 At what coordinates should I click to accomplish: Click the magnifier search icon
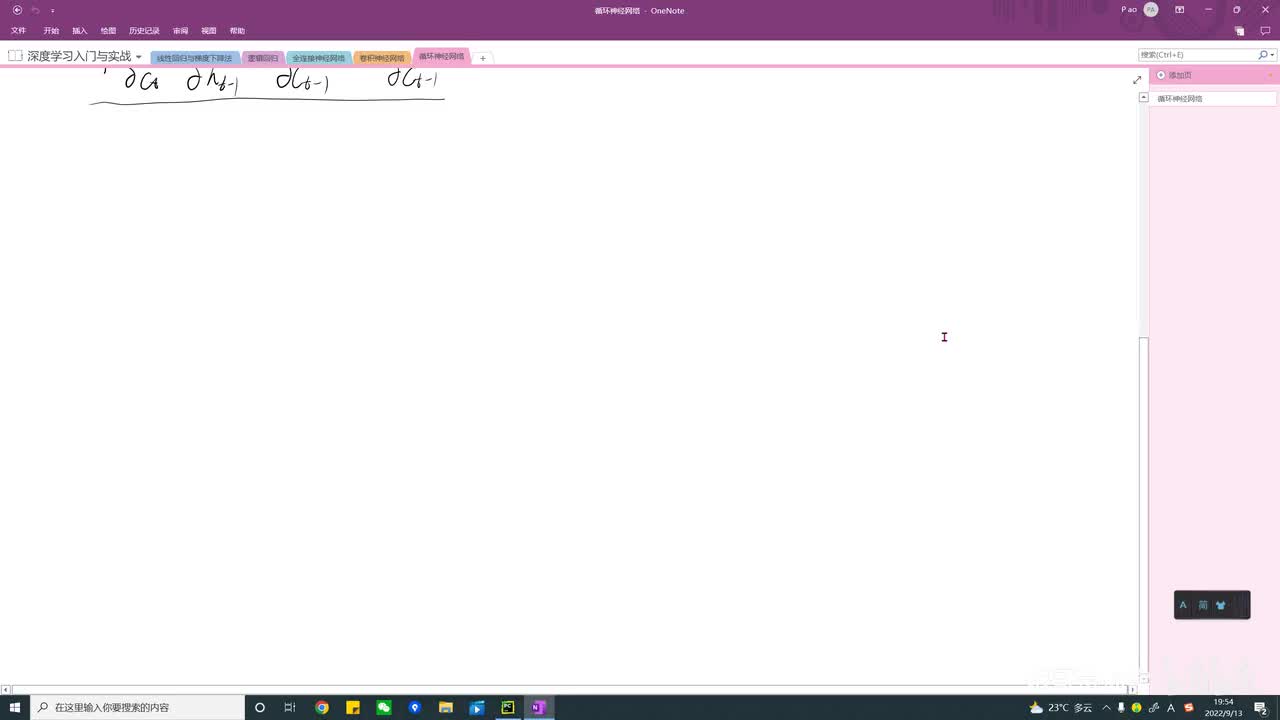pyautogui.click(x=1262, y=55)
